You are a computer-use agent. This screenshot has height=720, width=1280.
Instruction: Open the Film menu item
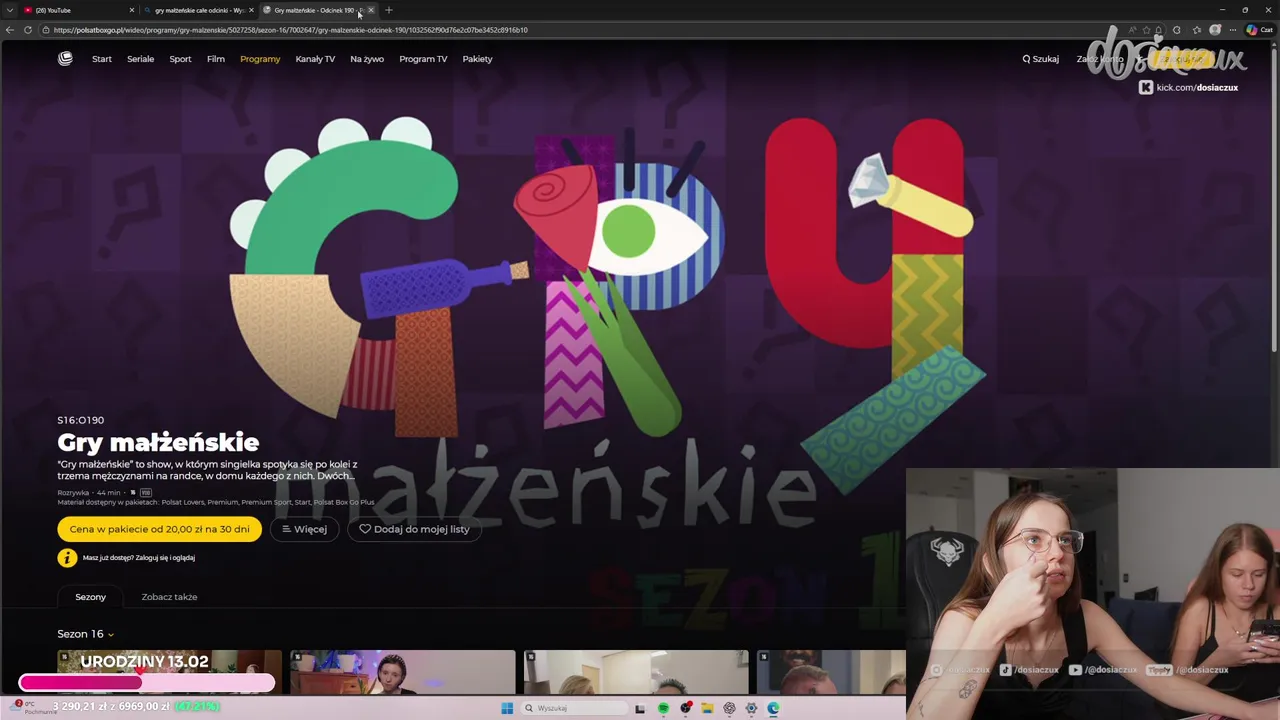pyautogui.click(x=216, y=59)
